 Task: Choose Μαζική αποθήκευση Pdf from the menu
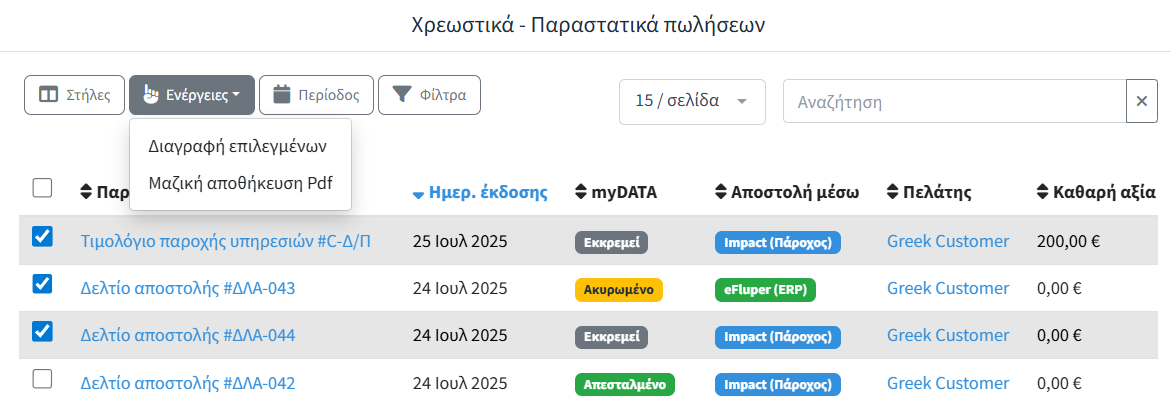tap(240, 184)
